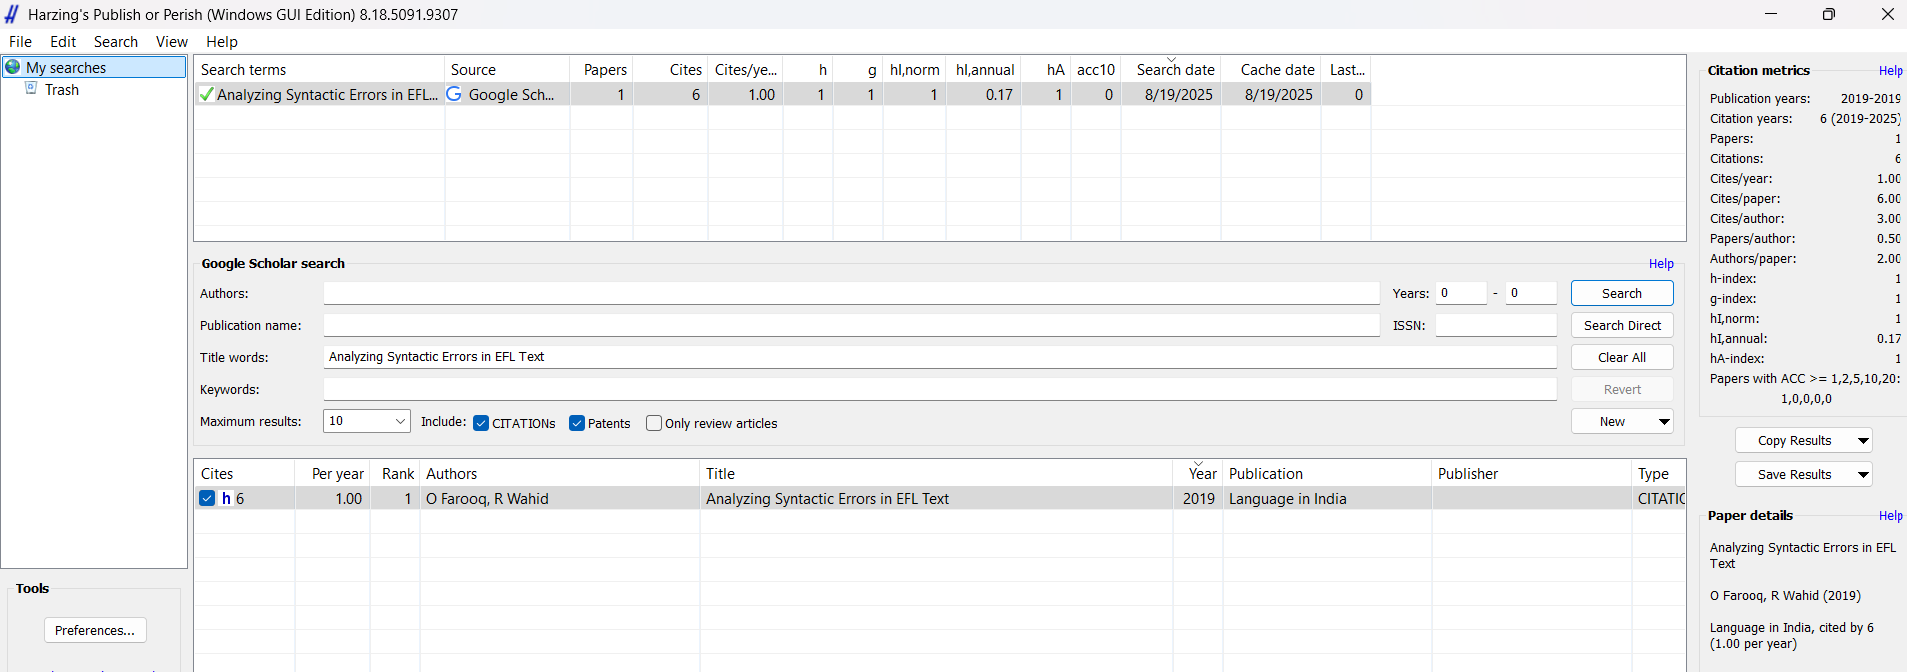This screenshot has height=672, width=1907.
Task: Click the h-index marker icon in the results row
Action: point(226,498)
